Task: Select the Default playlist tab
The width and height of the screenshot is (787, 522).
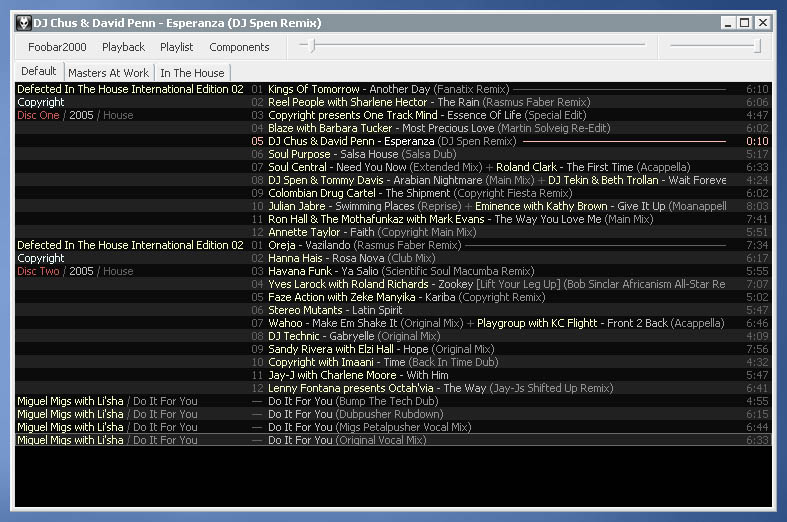Action: [39, 72]
